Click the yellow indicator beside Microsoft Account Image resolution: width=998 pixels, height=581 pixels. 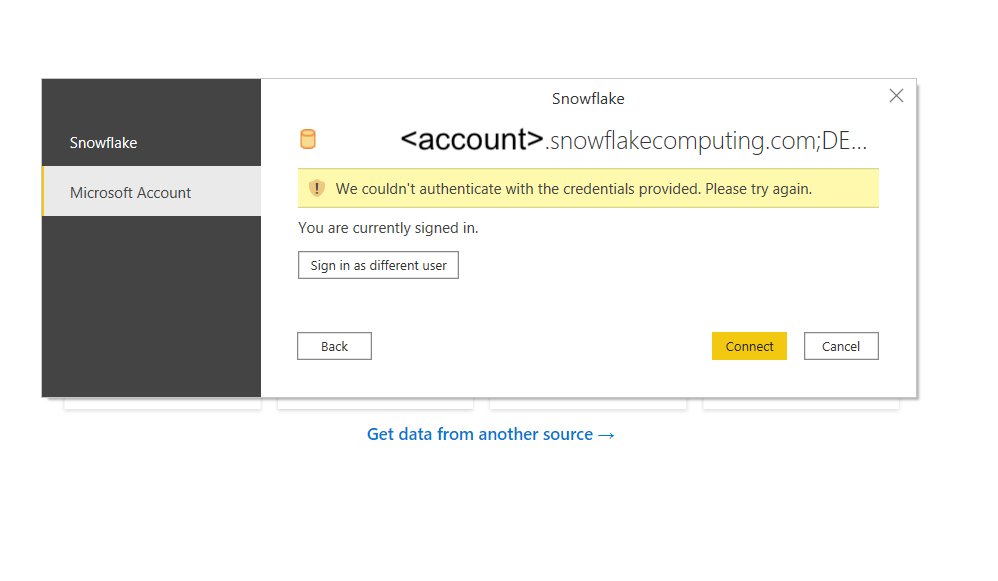(x=43, y=192)
